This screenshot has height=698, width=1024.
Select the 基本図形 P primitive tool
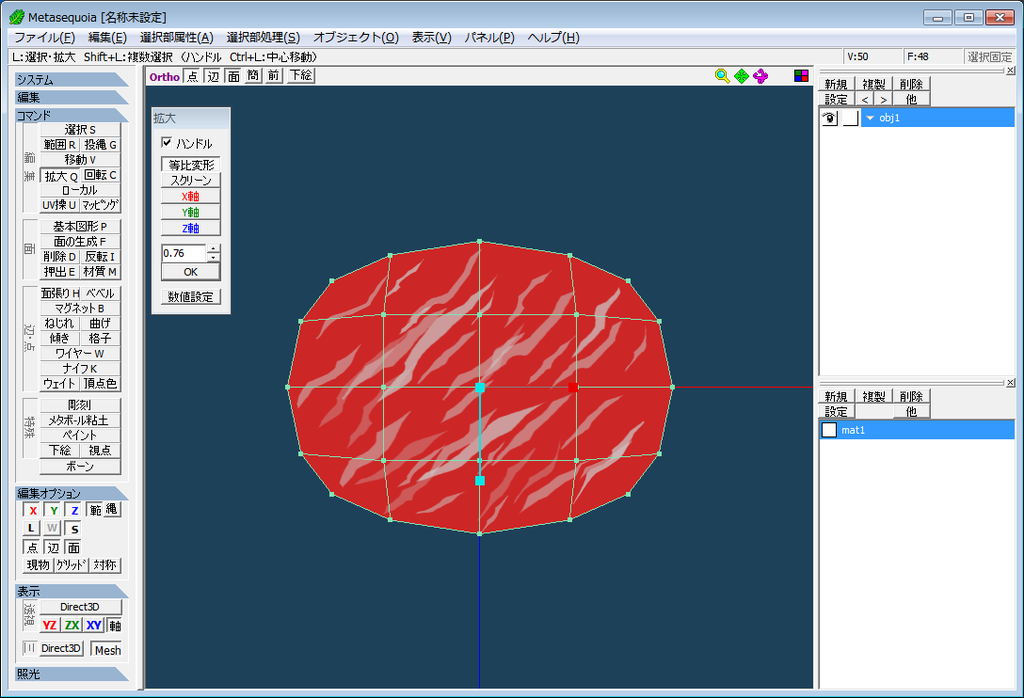pos(80,226)
